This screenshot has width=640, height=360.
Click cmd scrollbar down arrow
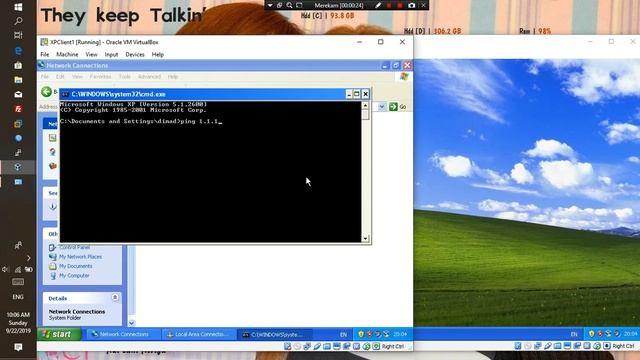[365, 239]
